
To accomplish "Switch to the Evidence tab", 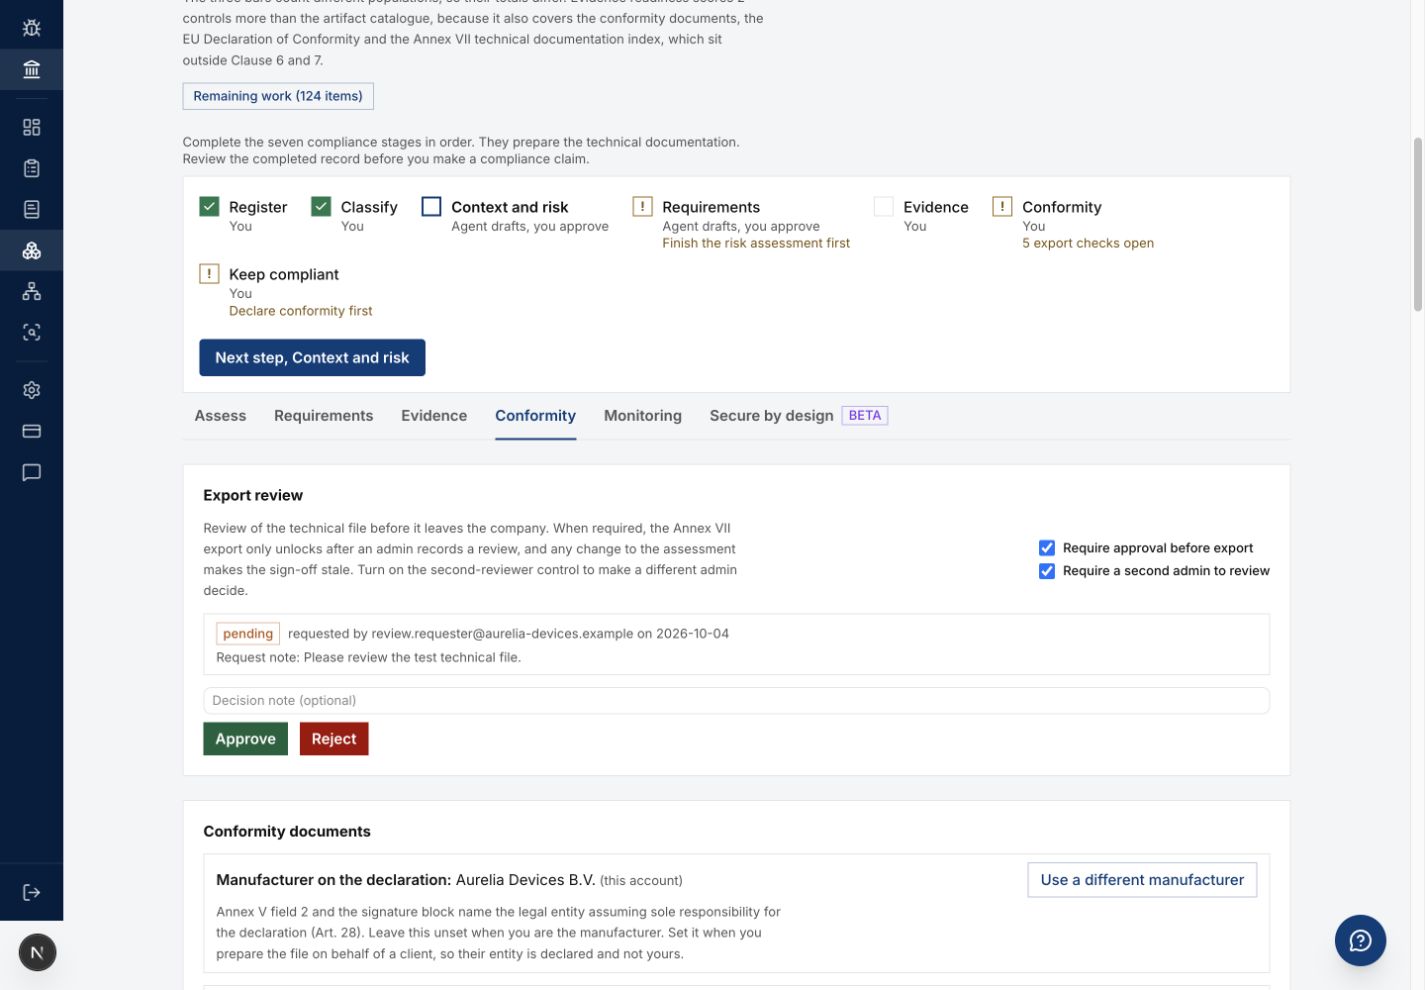I will 434,416.
